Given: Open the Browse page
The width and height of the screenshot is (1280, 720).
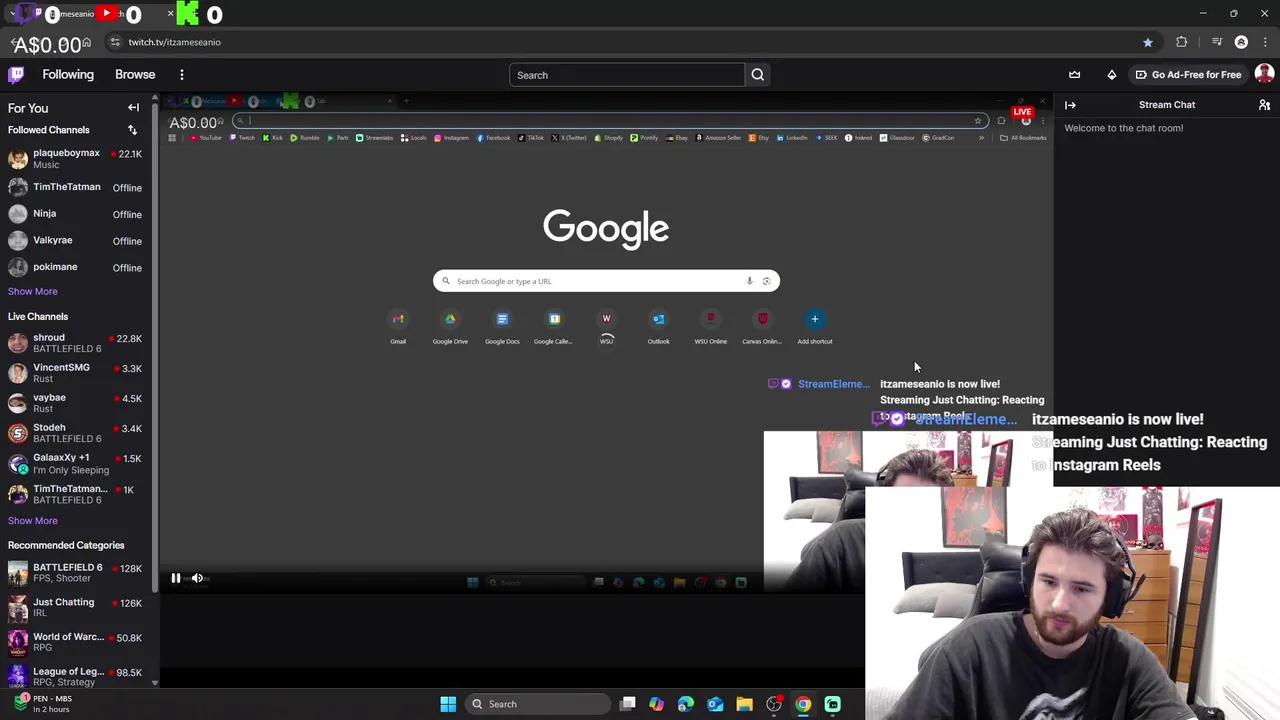Looking at the screenshot, I should [x=135, y=74].
